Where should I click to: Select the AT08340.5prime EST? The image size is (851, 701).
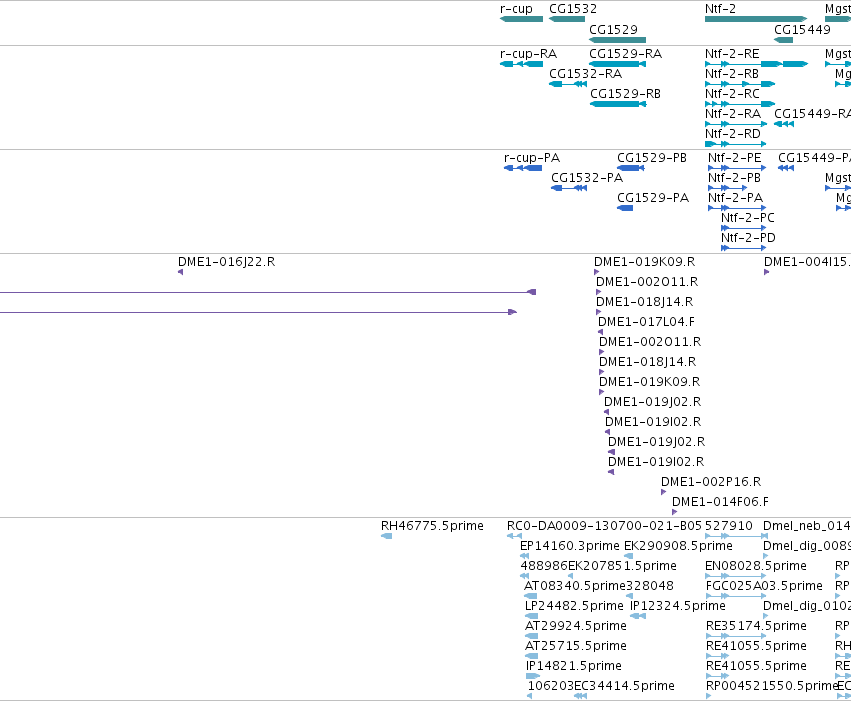coord(531,597)
